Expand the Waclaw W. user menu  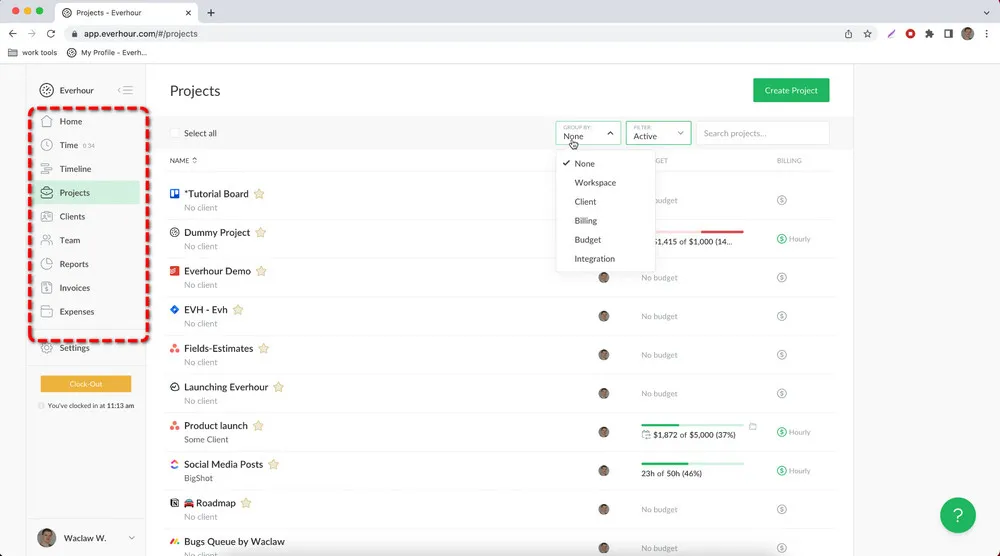click(131, 538)
